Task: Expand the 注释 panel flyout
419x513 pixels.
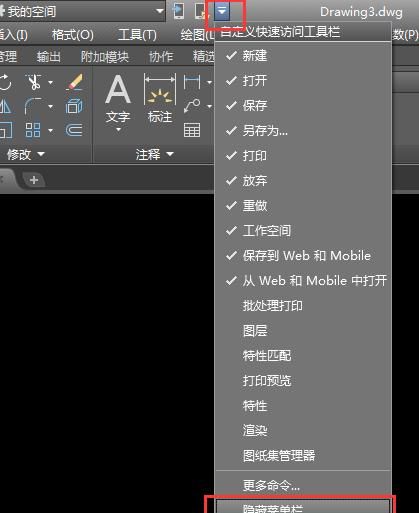Action: click(154, 154)
